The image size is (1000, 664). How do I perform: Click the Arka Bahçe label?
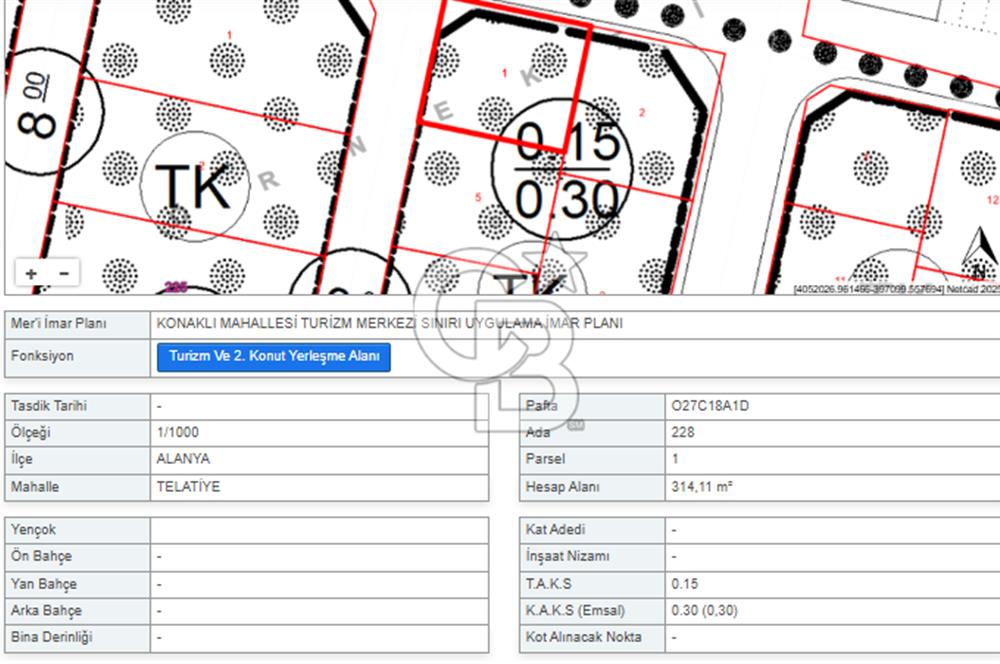coord(47,610)
